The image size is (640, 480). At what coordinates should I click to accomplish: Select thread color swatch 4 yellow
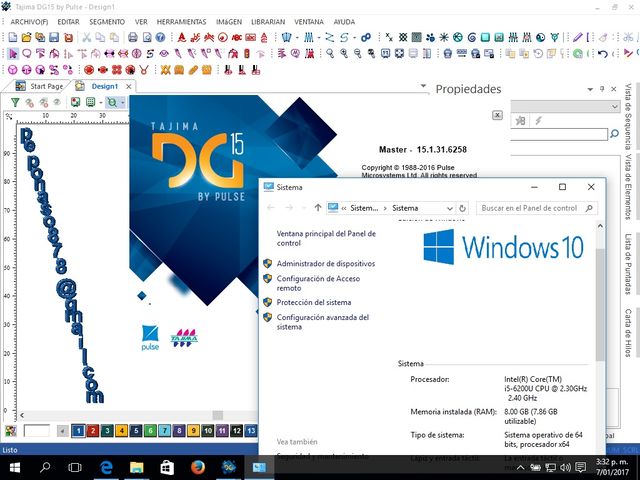[121, 431]
